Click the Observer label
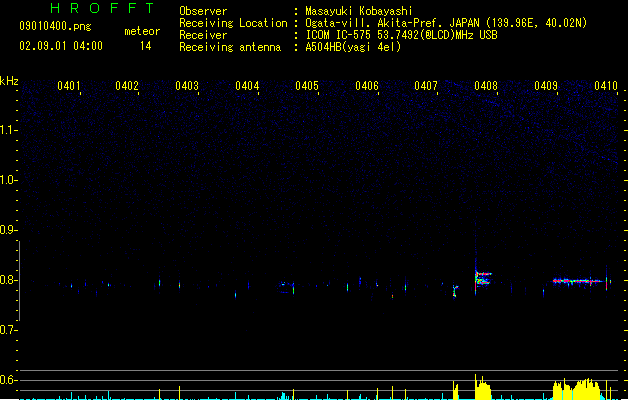The width and height of the screenshot is (629, 400). click(203, 11)
